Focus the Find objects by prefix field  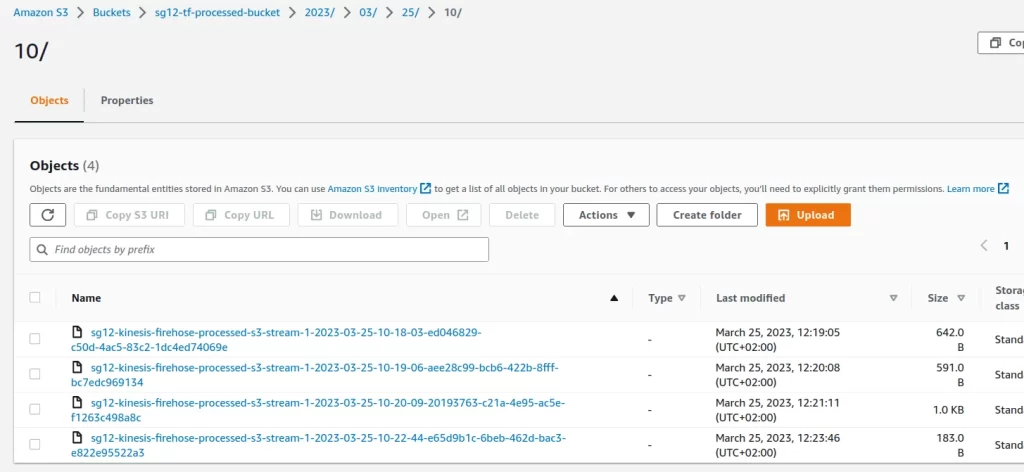click(259, 249)
